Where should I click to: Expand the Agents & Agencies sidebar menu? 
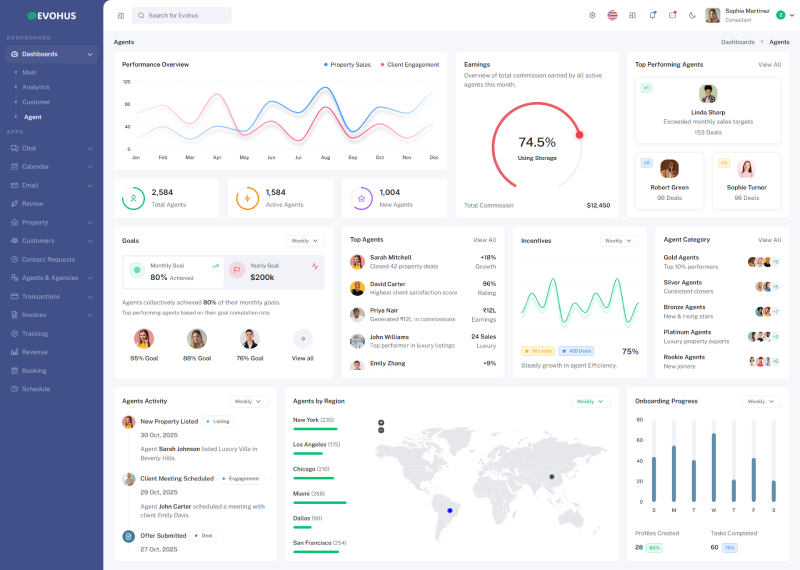tap(50, 278)
